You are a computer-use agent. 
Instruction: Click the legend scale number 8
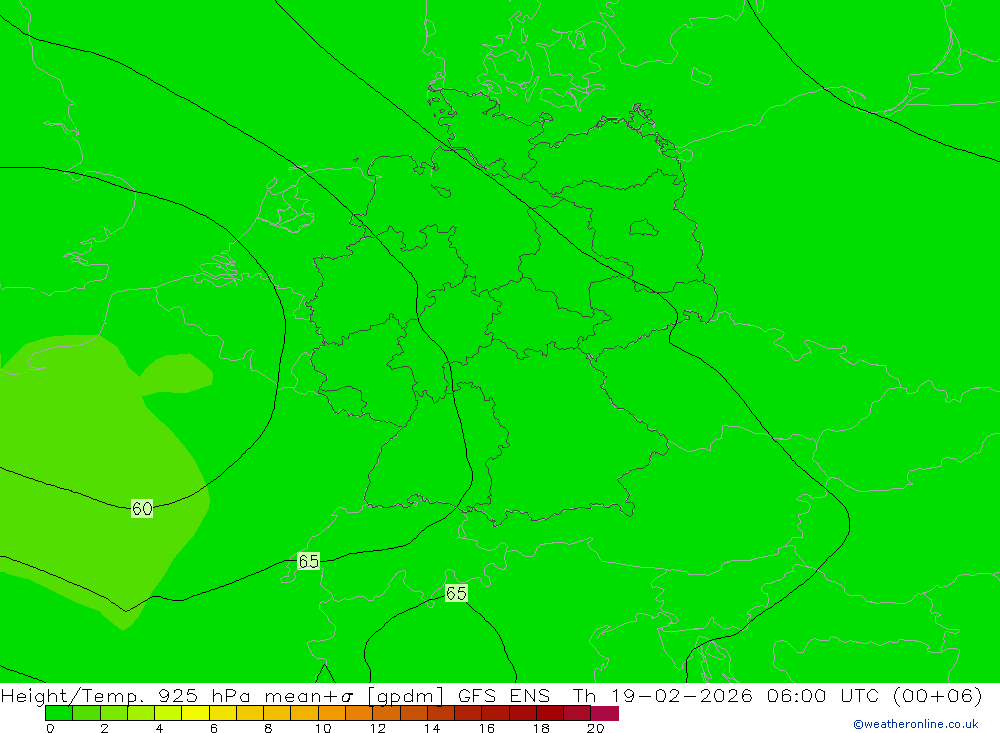tap(268, 728)
